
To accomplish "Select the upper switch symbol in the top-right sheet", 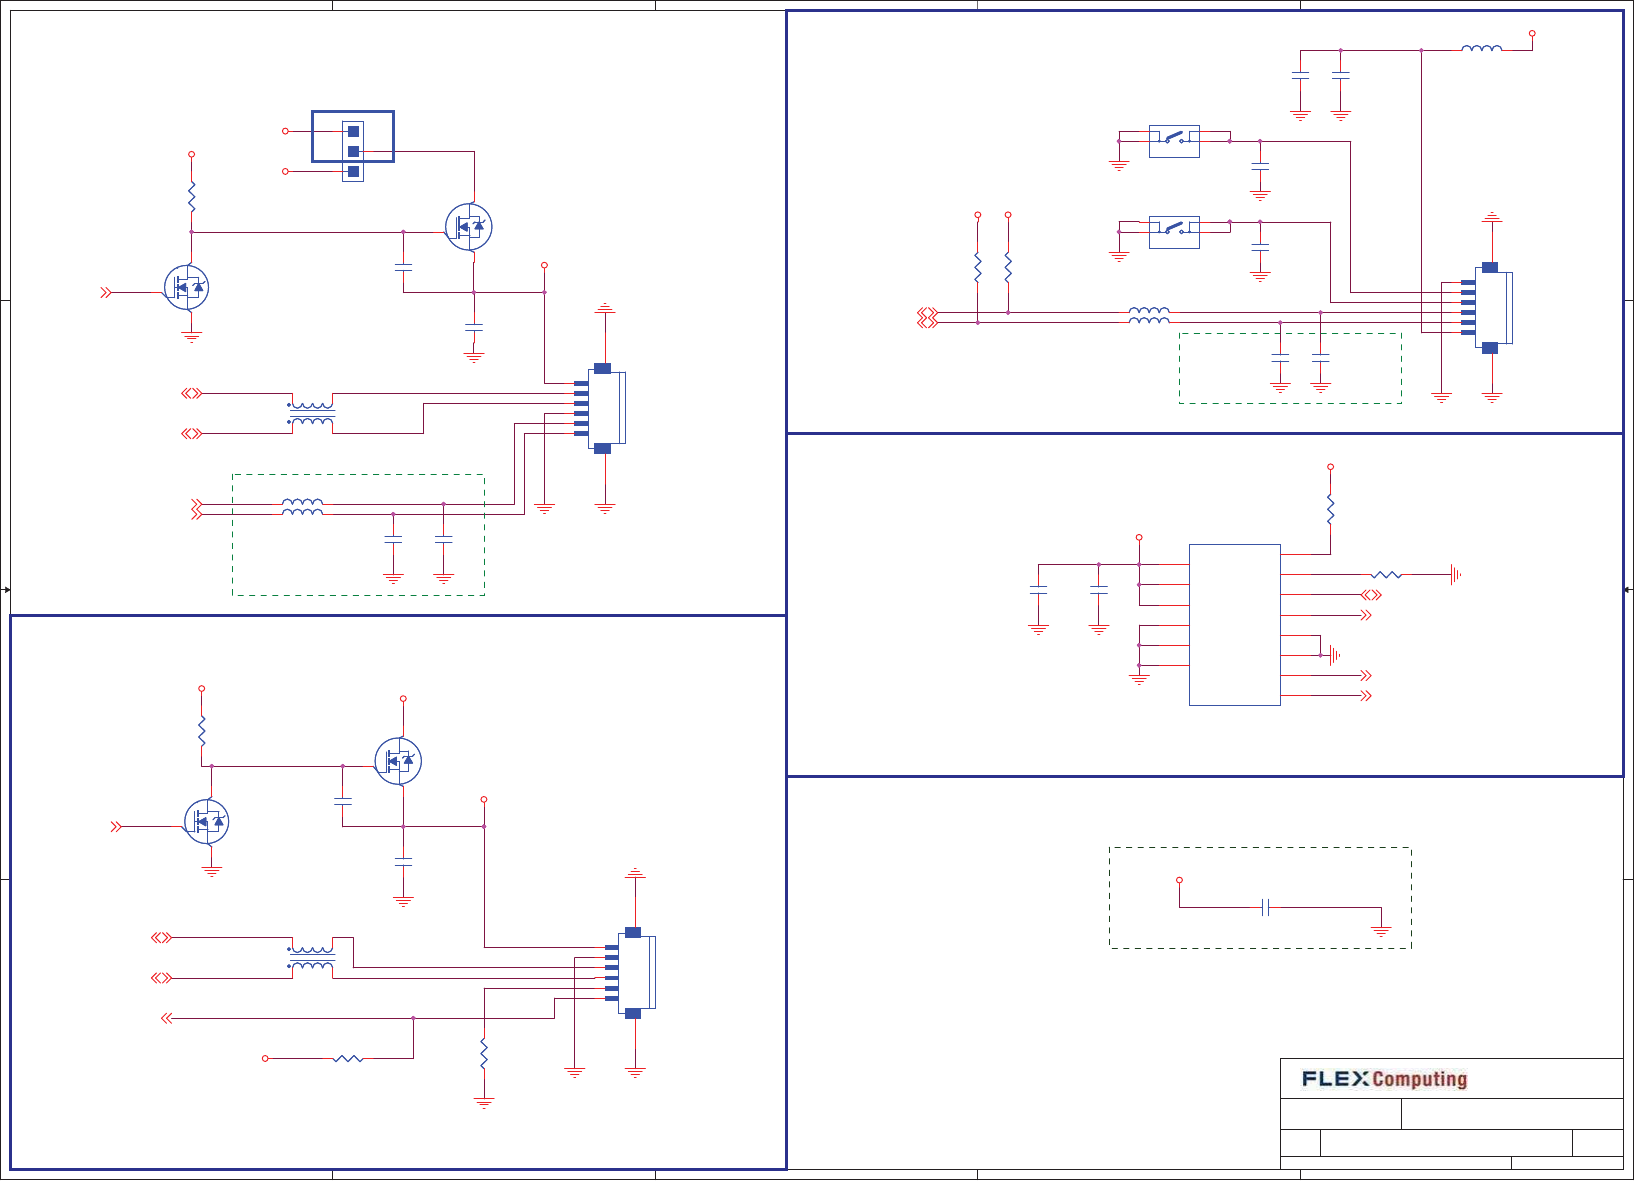I will (x=1174, y=141).
